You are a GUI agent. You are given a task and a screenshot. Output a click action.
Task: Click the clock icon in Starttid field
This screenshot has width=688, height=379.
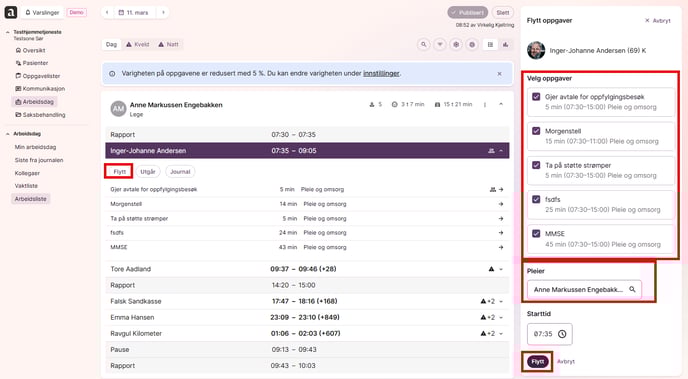tap(562, 334)
